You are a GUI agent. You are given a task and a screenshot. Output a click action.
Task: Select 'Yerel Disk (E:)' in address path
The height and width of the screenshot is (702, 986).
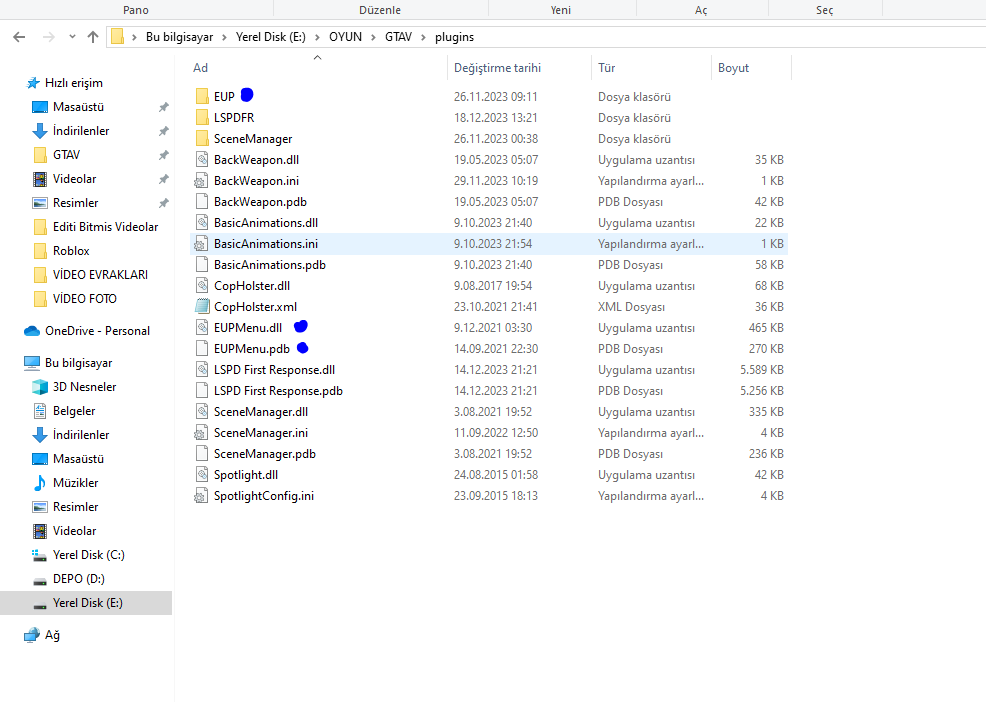(270, 37)
